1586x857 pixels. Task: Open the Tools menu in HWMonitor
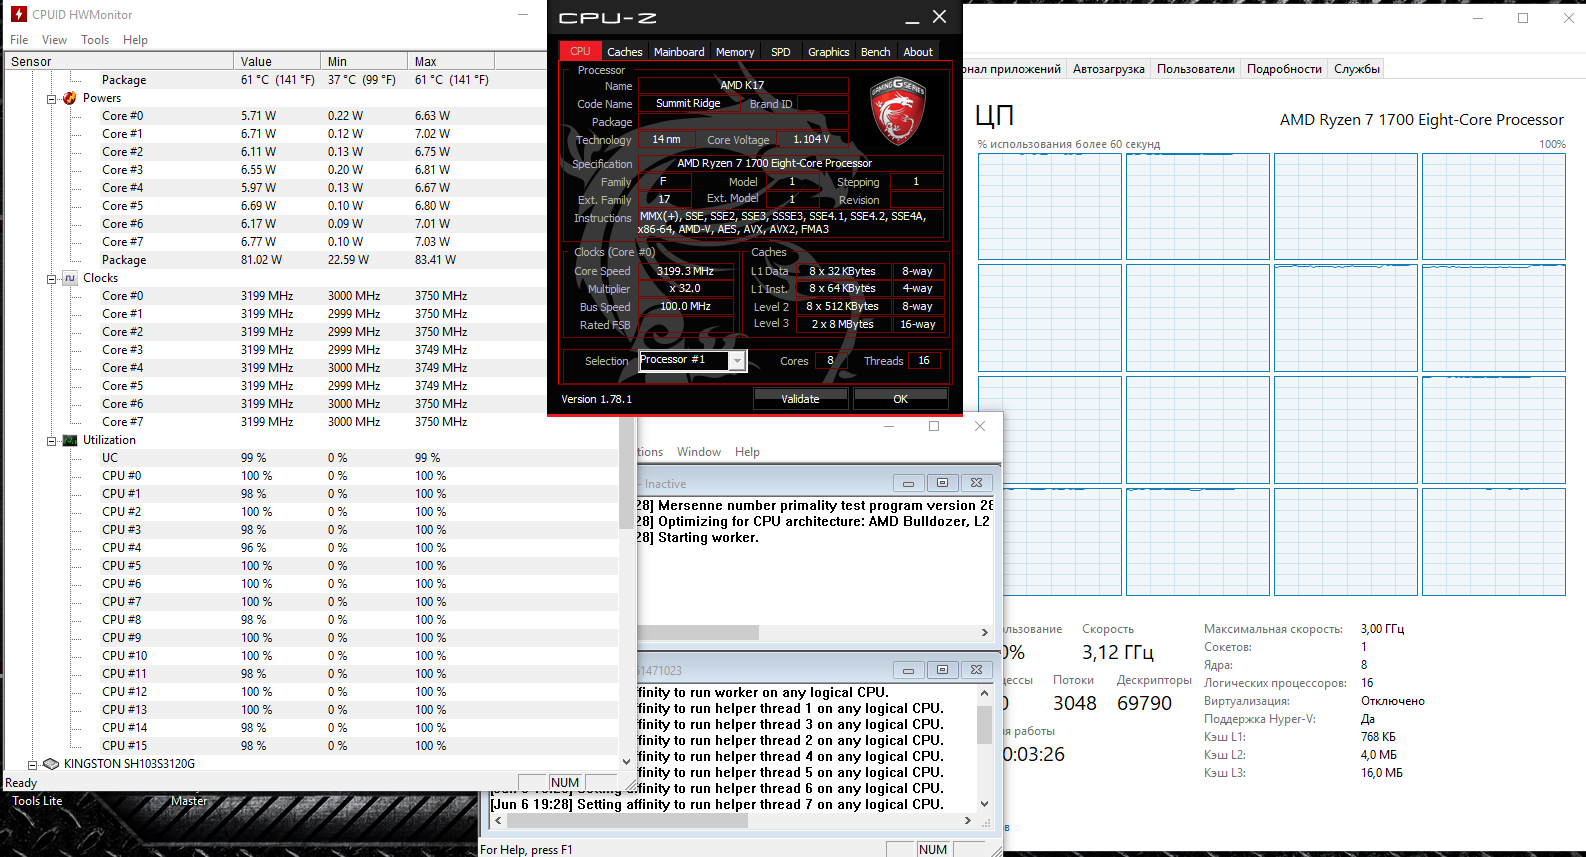95,40
